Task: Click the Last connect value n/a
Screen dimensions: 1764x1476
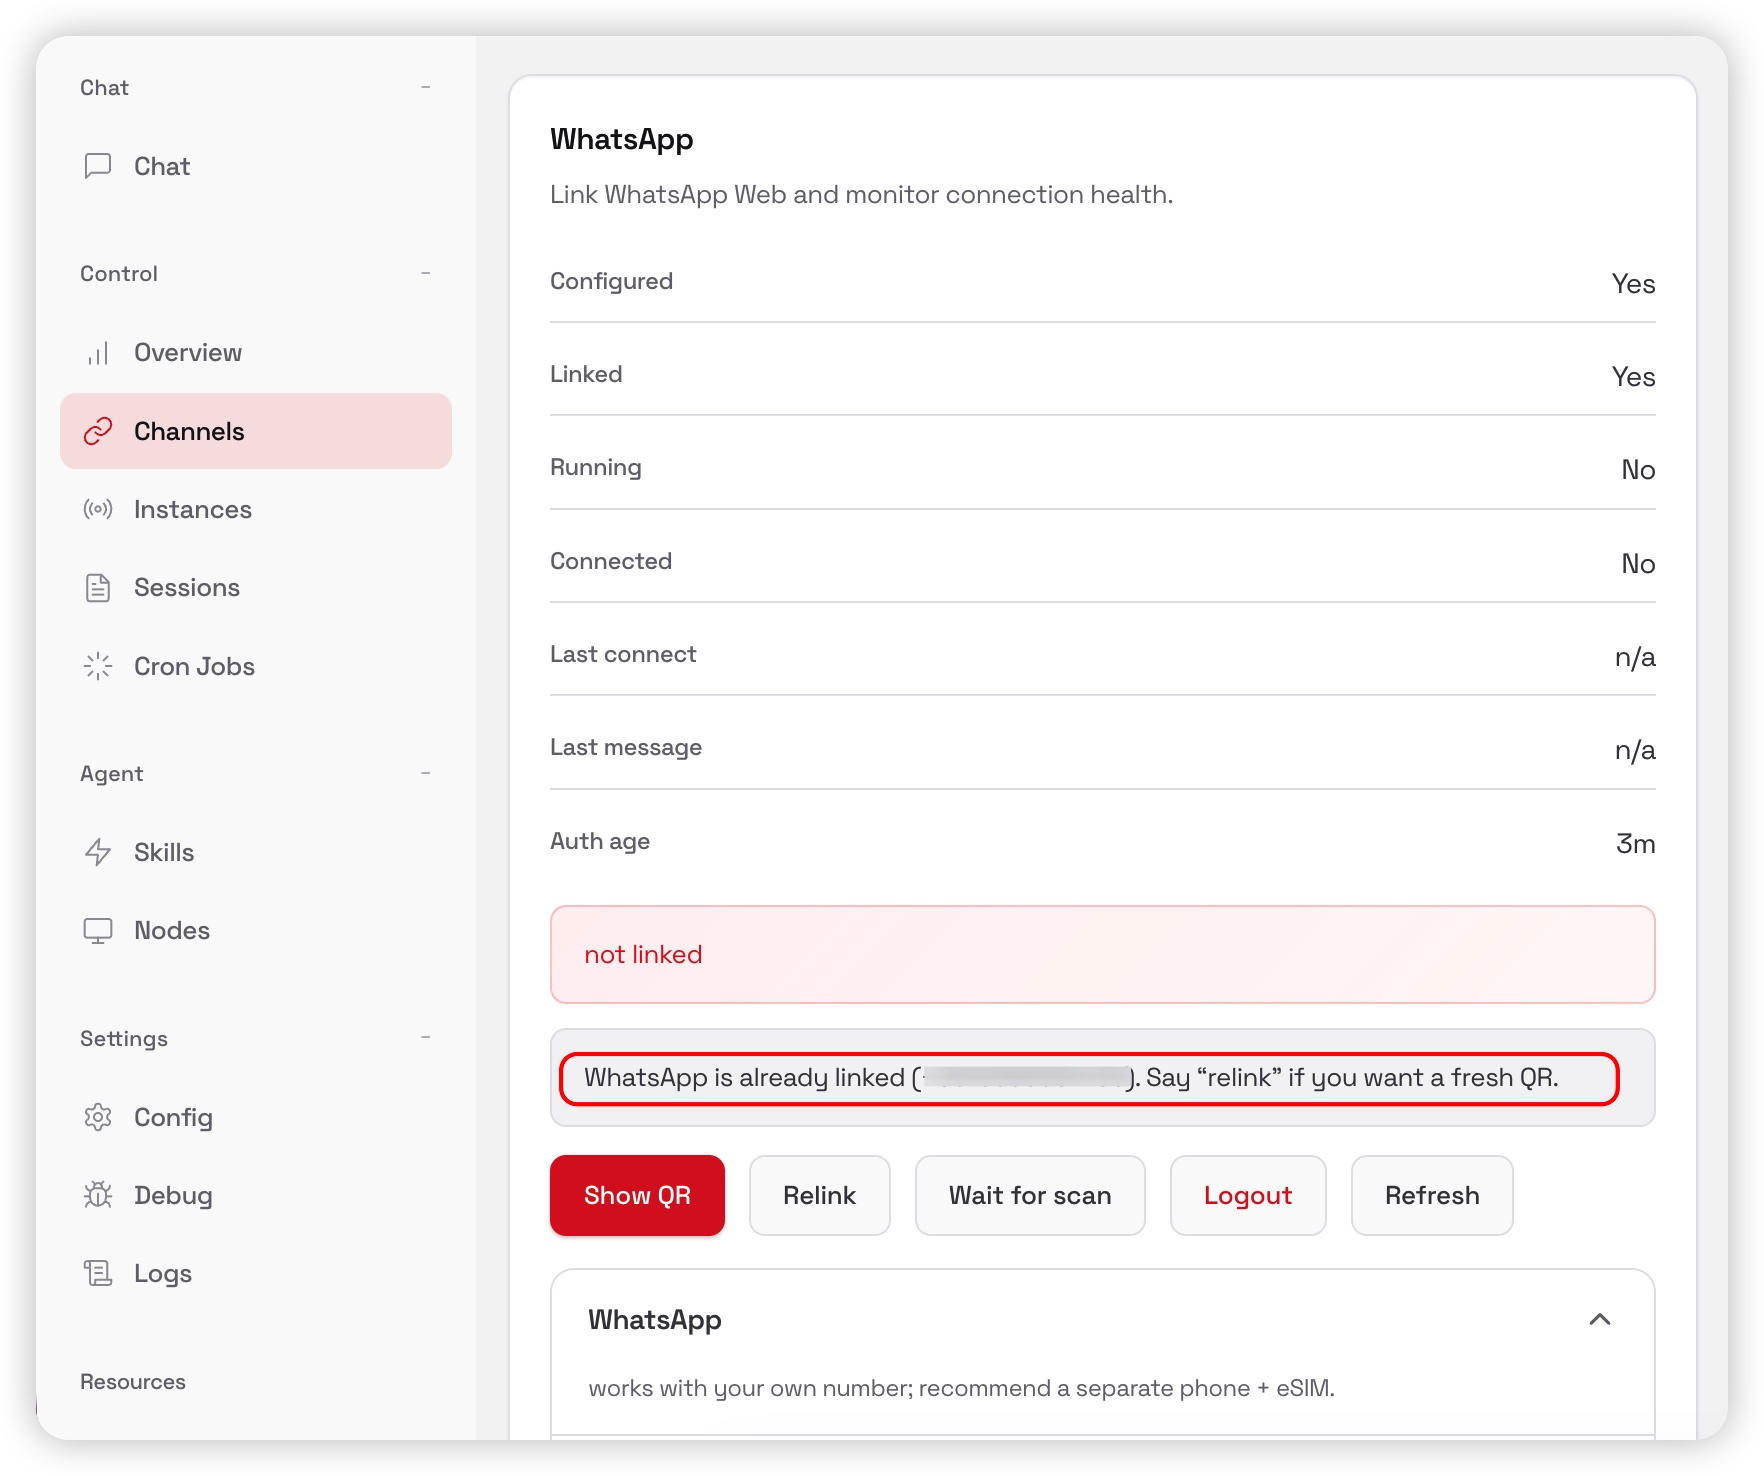Action: point(1635,657)
